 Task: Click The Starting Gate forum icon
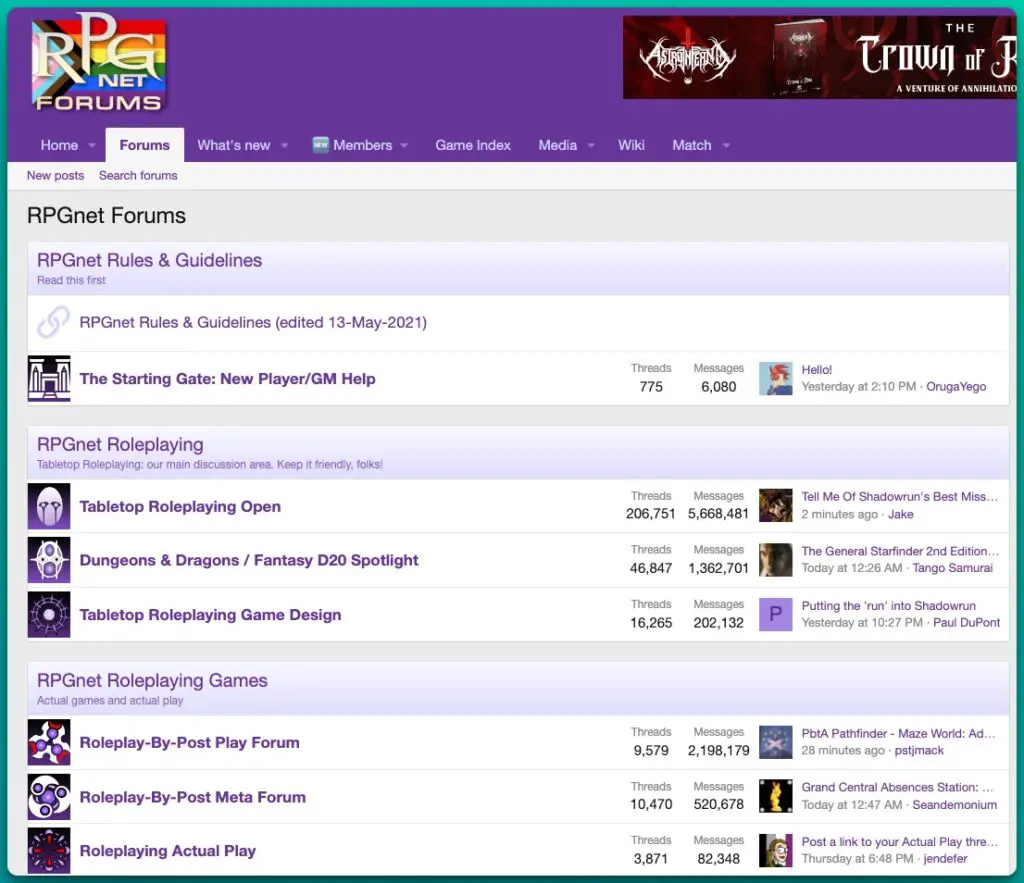pos(49,379)
